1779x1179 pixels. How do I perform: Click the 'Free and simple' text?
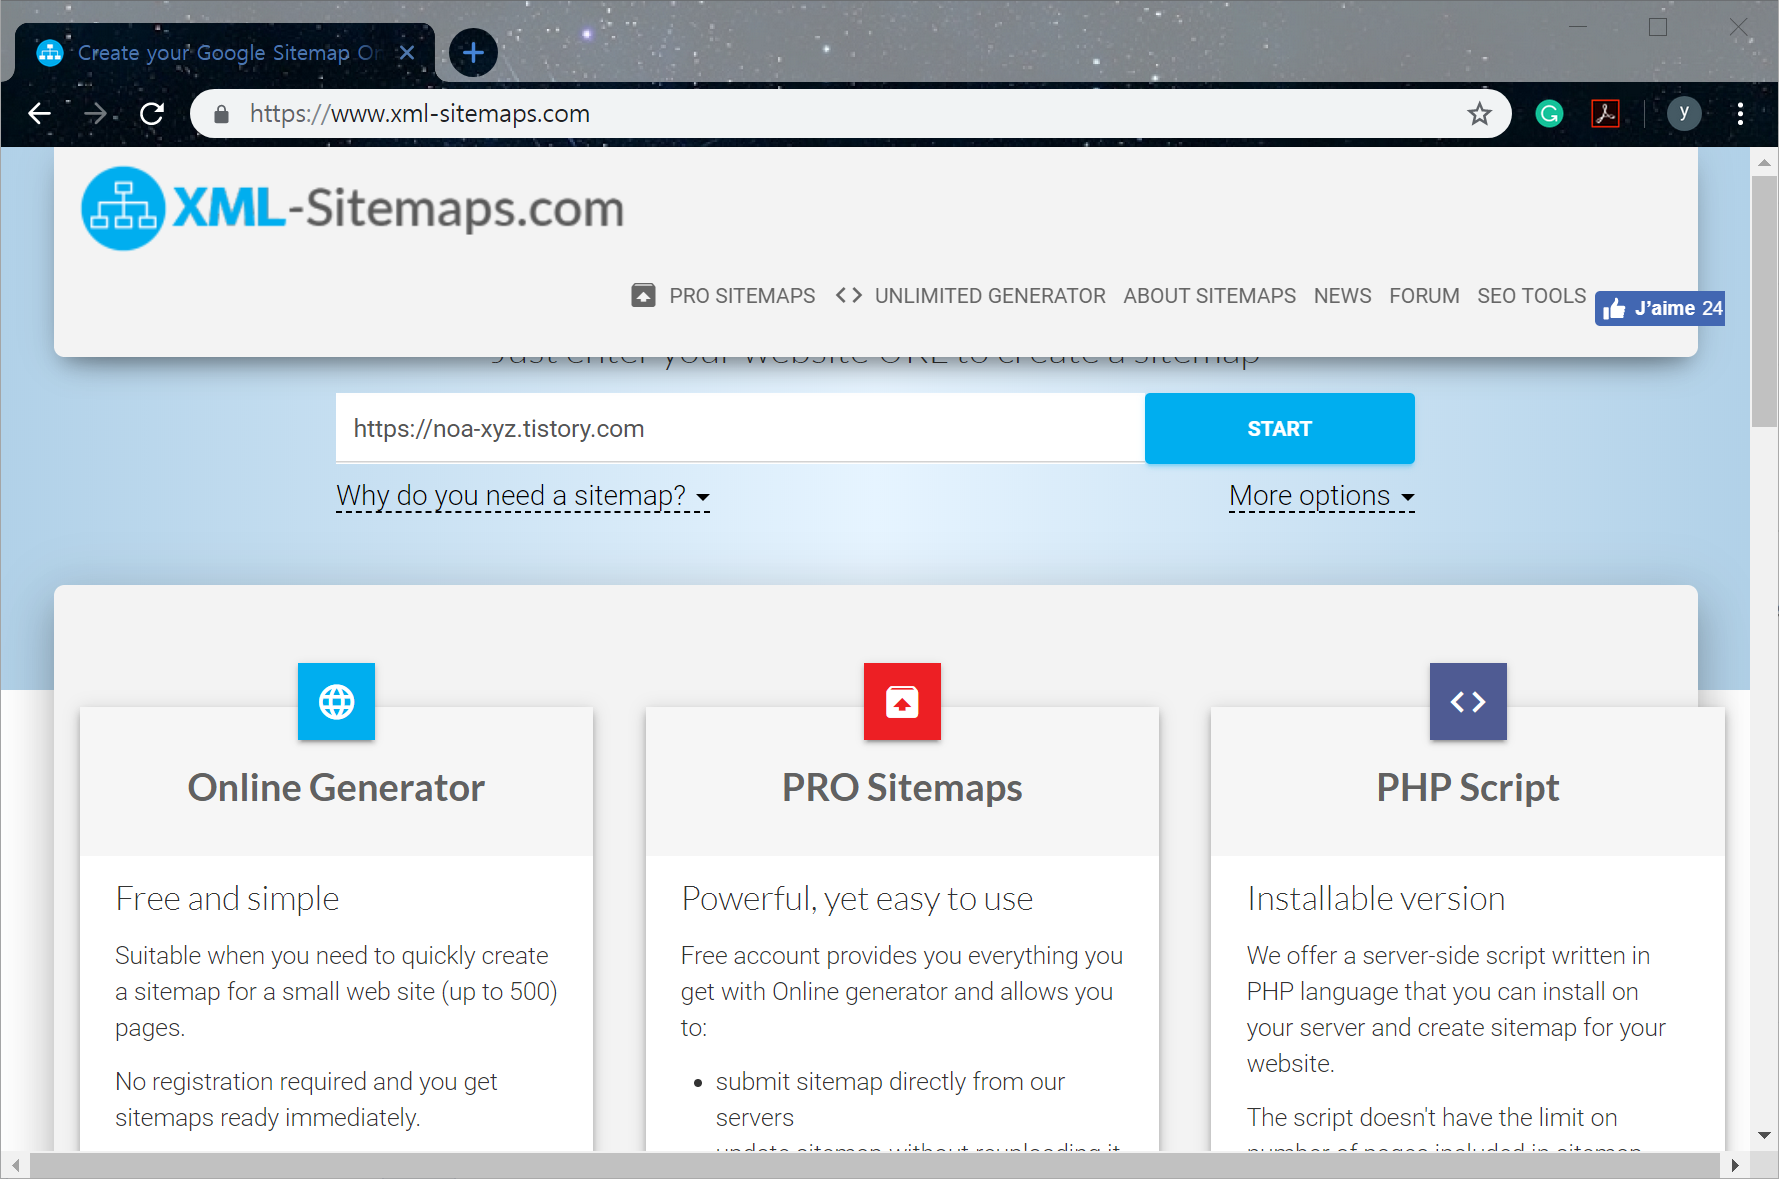pos(227,899)
